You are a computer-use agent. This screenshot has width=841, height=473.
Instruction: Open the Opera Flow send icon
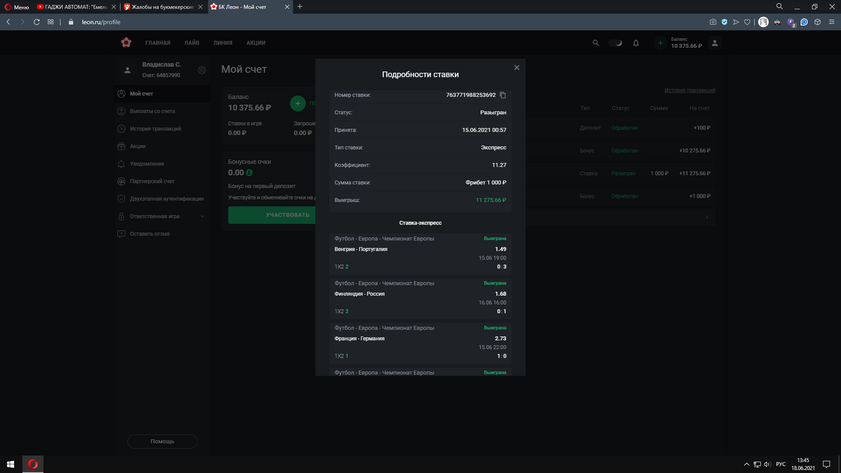click(735, 22)
